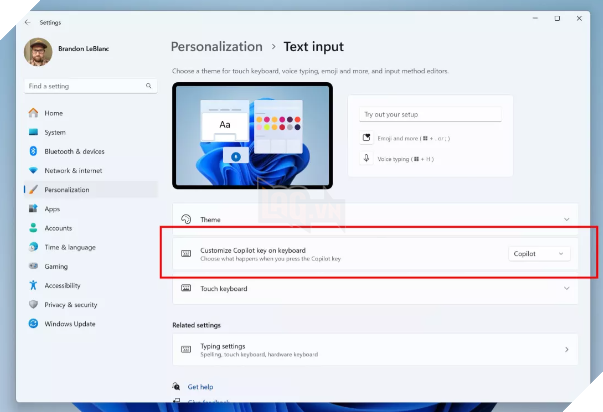This screenshot has width=603, height=412.
Task: Select Personalization in sidebar
Action: 91,189
